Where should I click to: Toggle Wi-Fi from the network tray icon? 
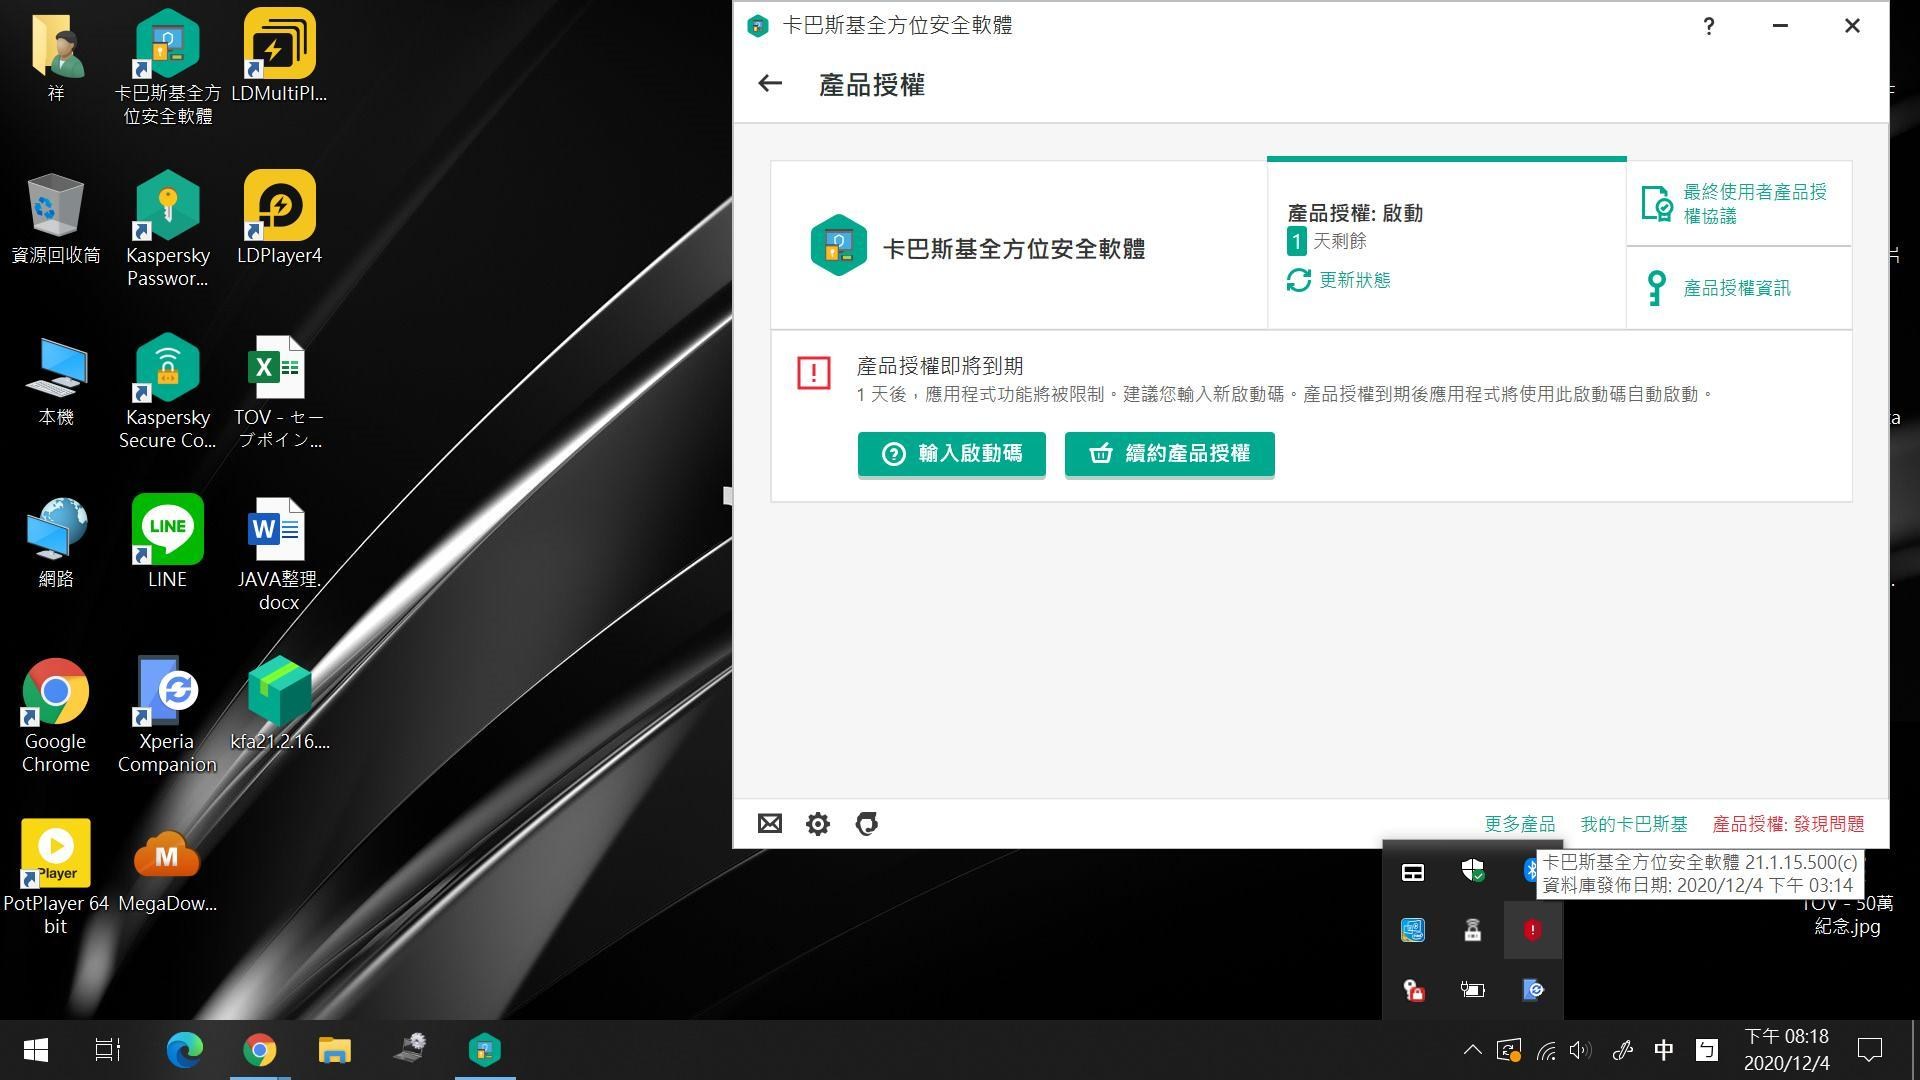pos(1544,1050)
